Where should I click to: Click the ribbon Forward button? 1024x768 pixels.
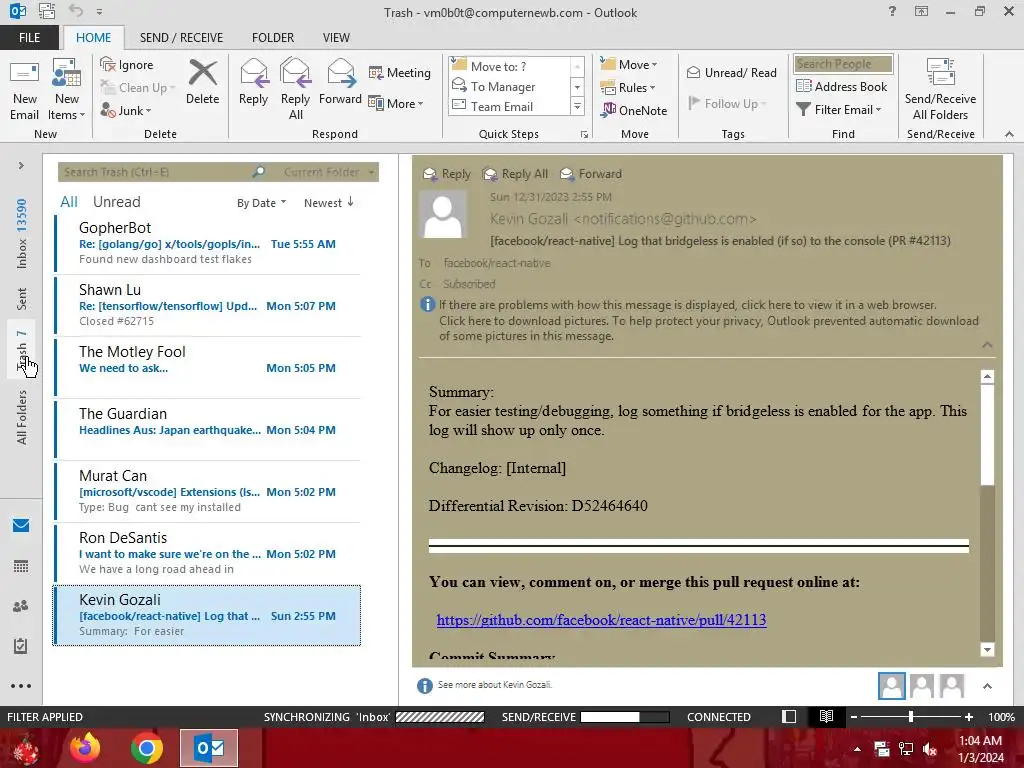click(x=340, y=82)
